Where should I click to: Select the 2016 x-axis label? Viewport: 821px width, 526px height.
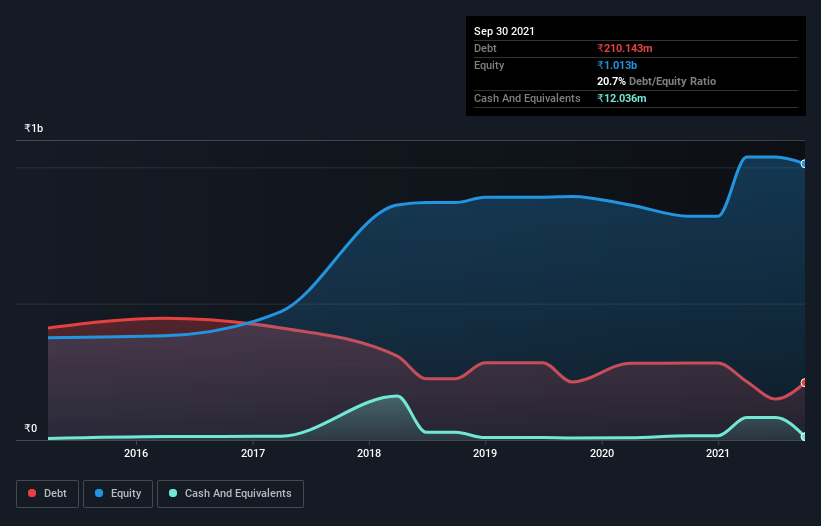pyautogui.click(x=136, y=453)
